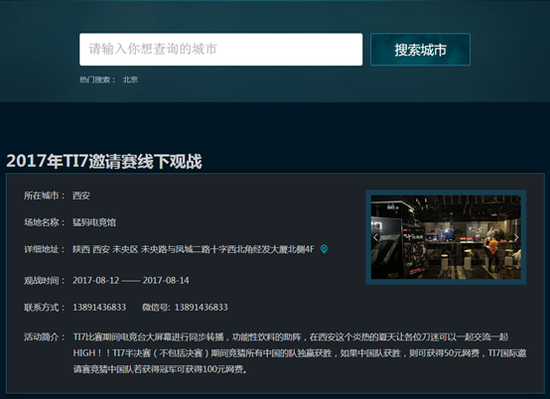
Task: Click the 场地名称 label
Action: click(x=45, y=222)
